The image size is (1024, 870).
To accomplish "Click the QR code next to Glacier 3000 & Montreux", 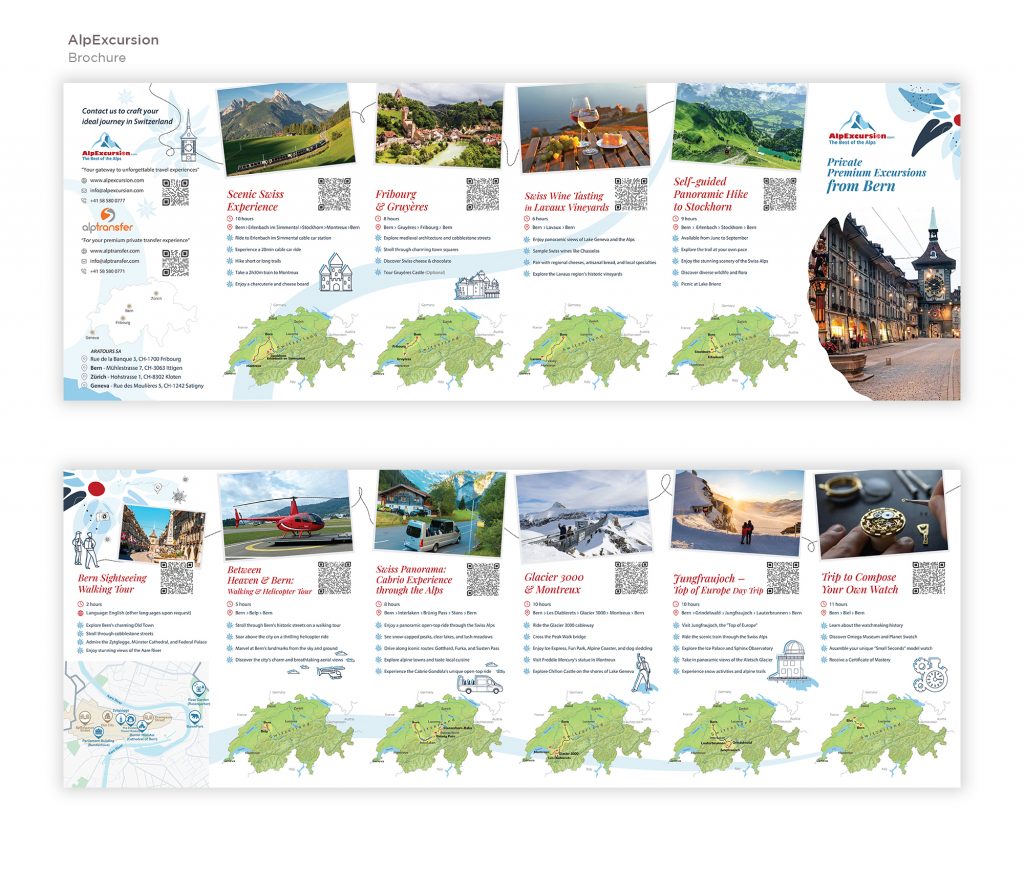I will 631,578.
